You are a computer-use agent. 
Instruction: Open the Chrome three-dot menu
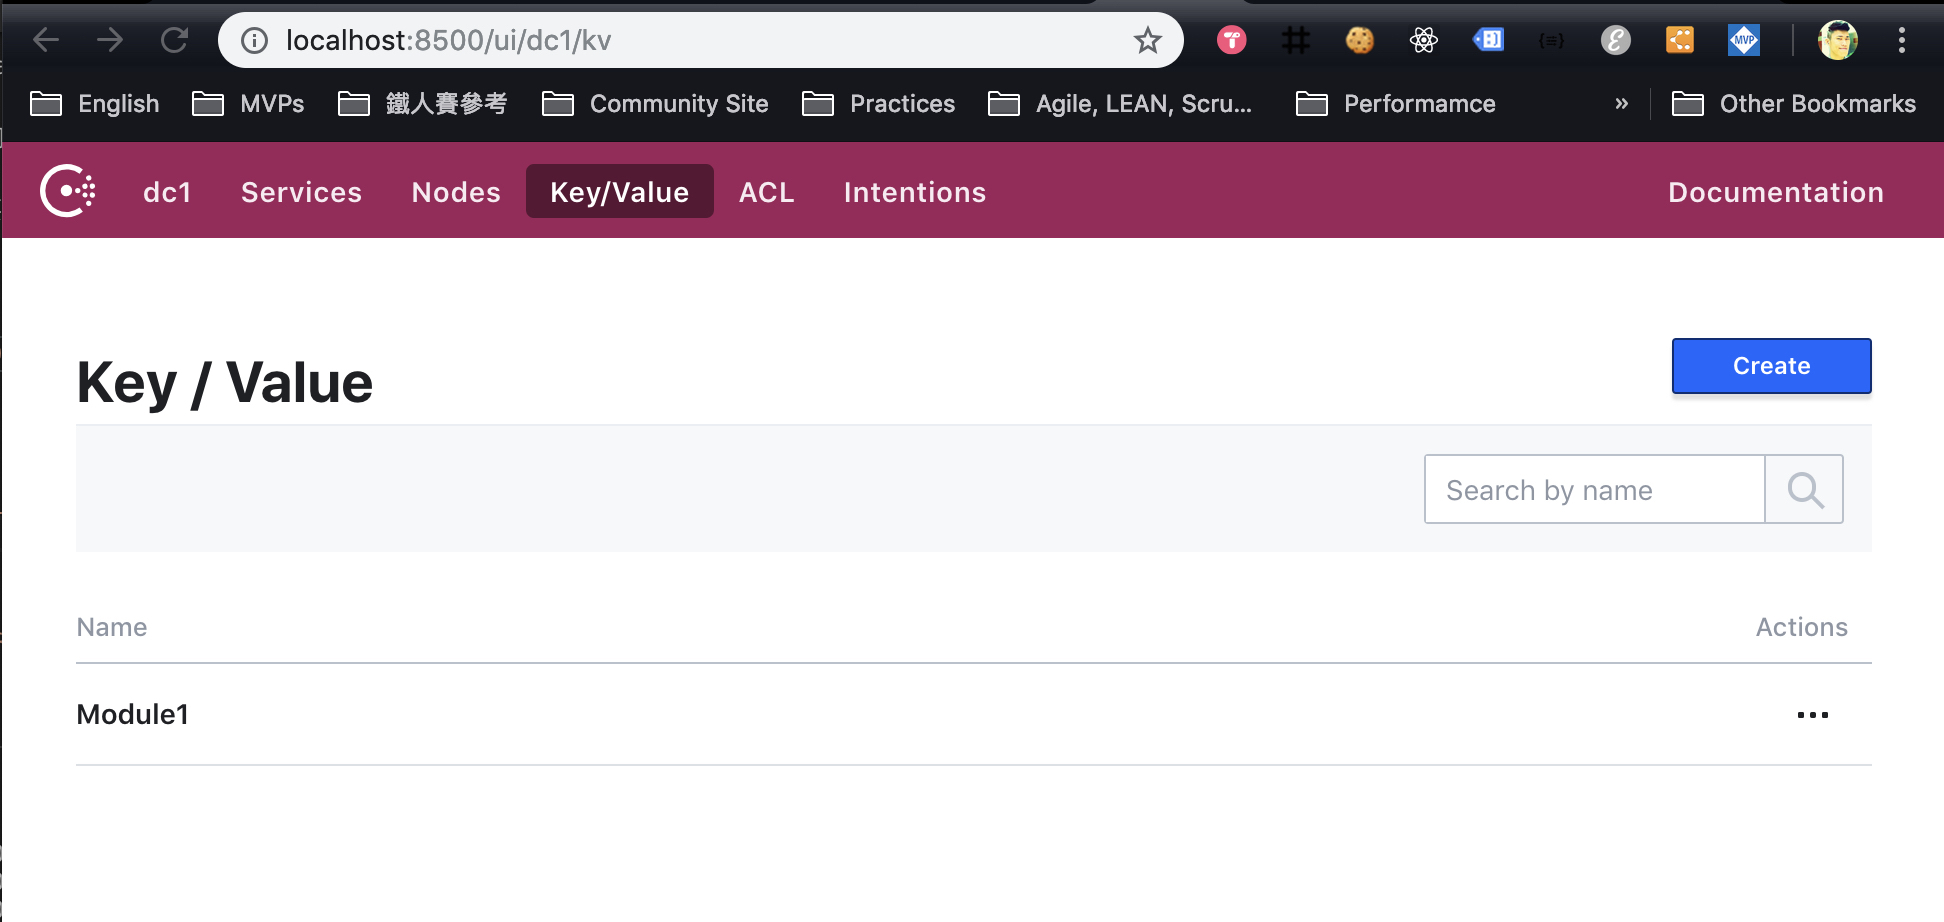pyautogui.click(x=1901, y=41)
